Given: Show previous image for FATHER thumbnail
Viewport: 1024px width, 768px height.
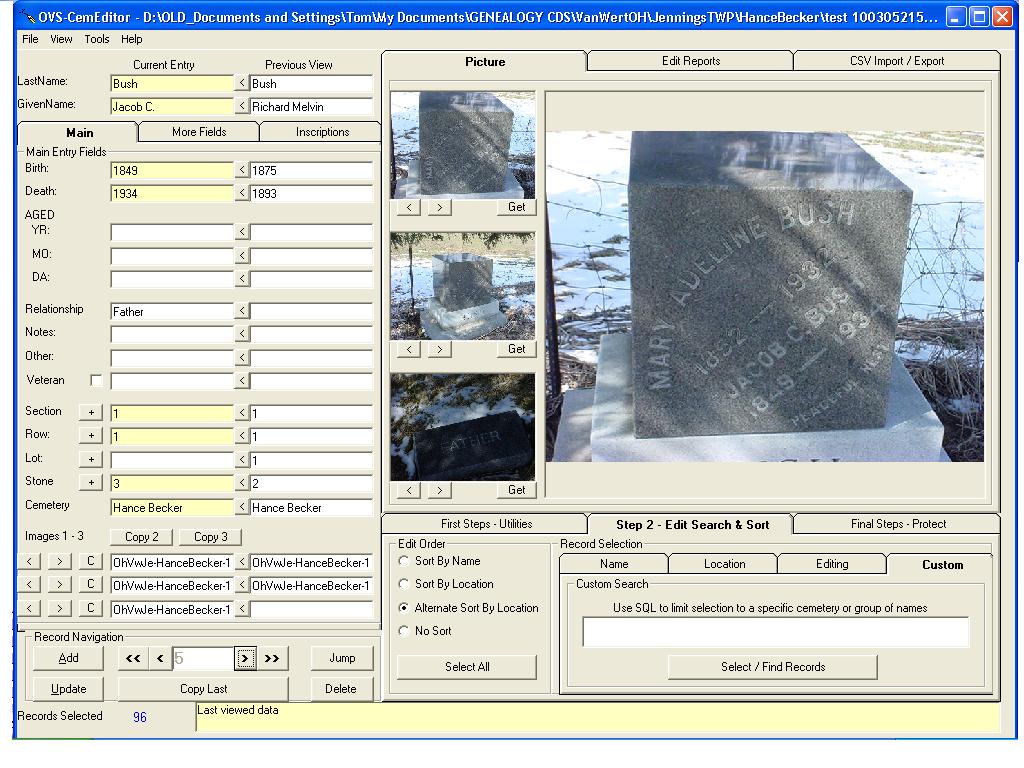Looking at the screenshot, I should click(409, 490).
